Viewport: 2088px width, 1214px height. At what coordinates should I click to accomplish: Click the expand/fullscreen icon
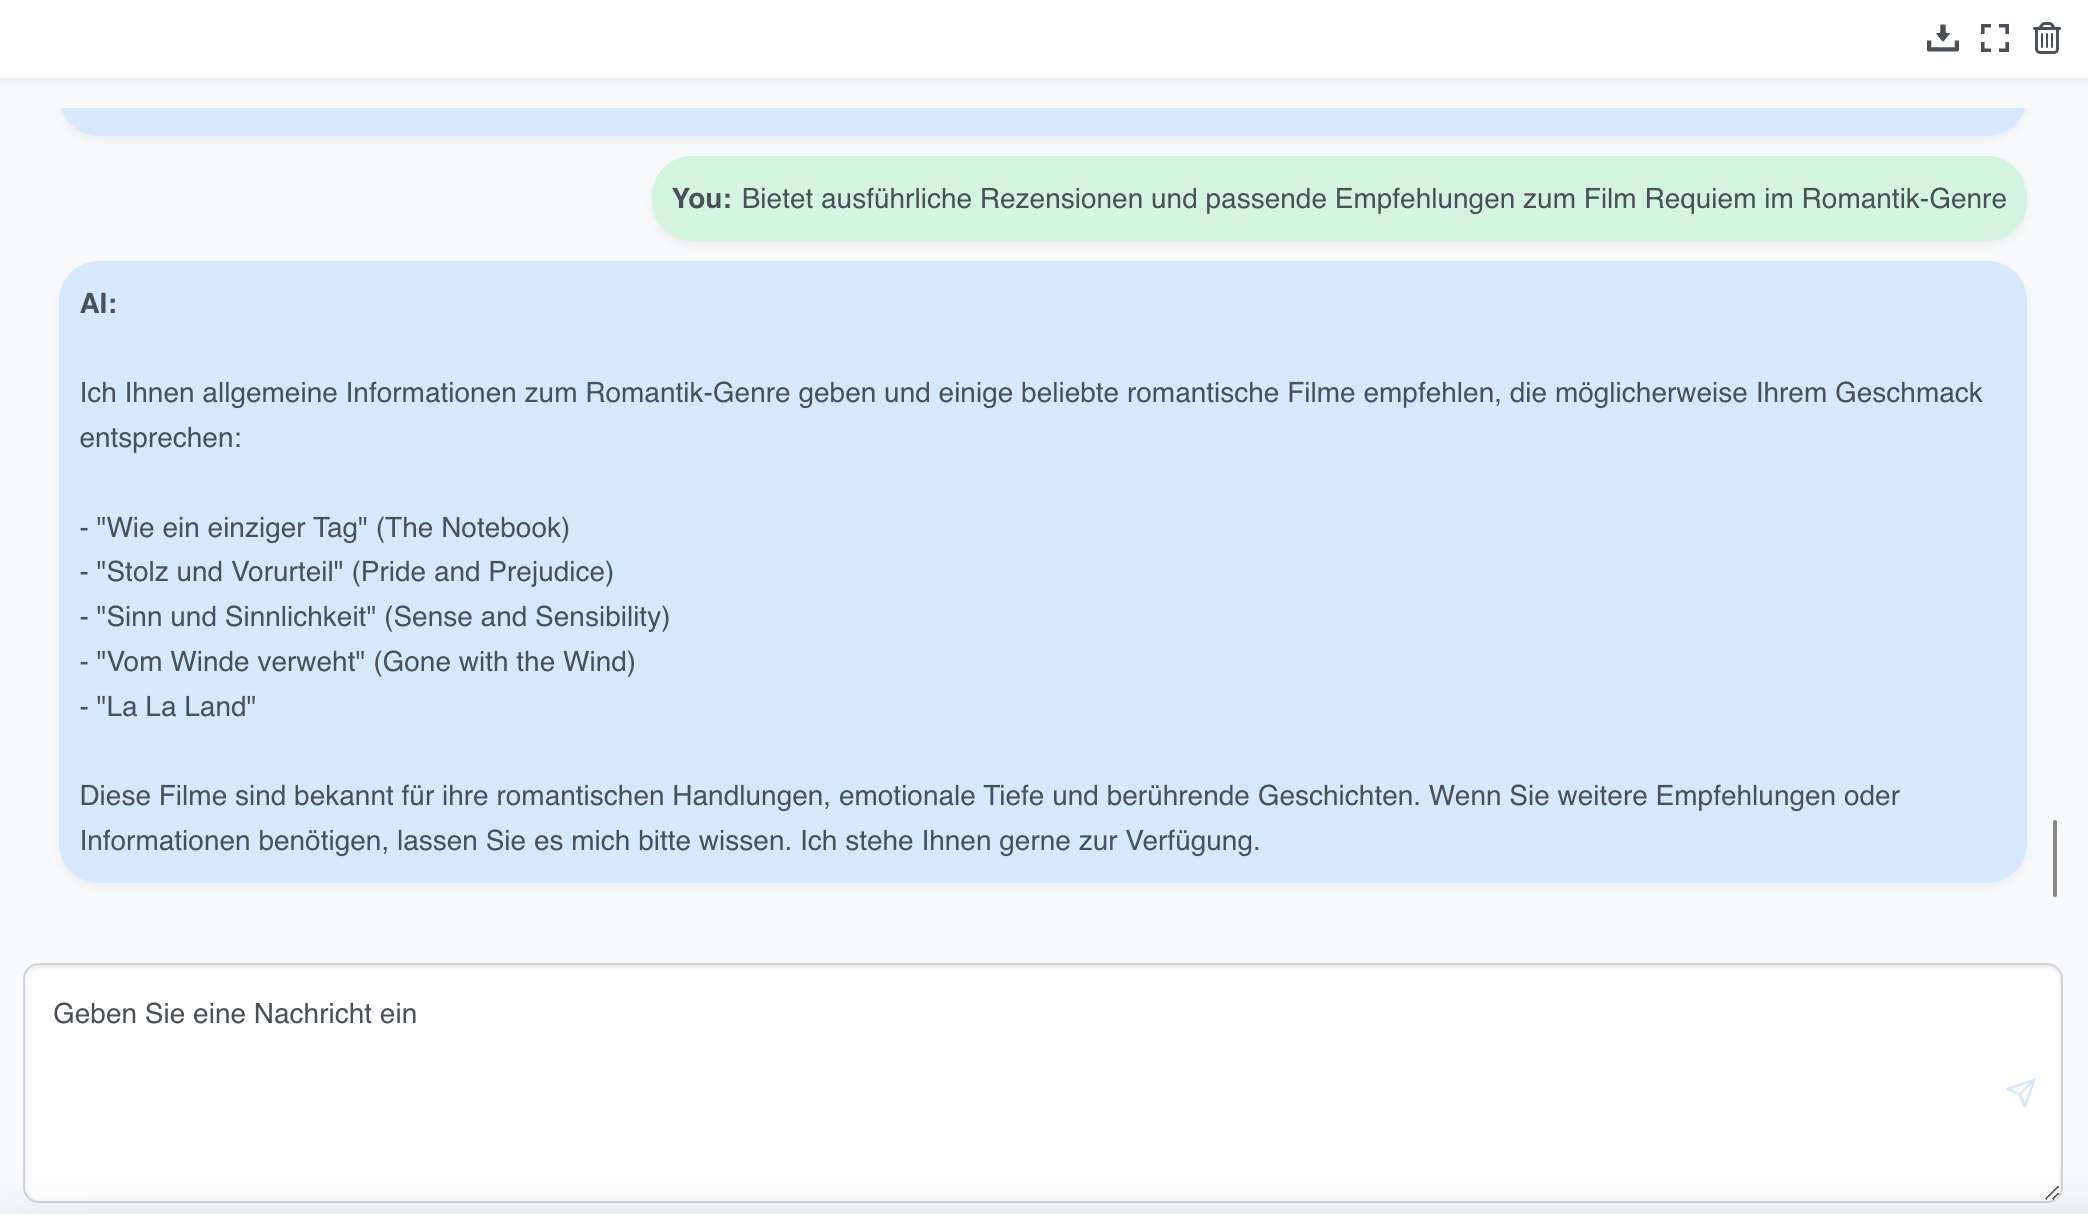point(1996,38)
